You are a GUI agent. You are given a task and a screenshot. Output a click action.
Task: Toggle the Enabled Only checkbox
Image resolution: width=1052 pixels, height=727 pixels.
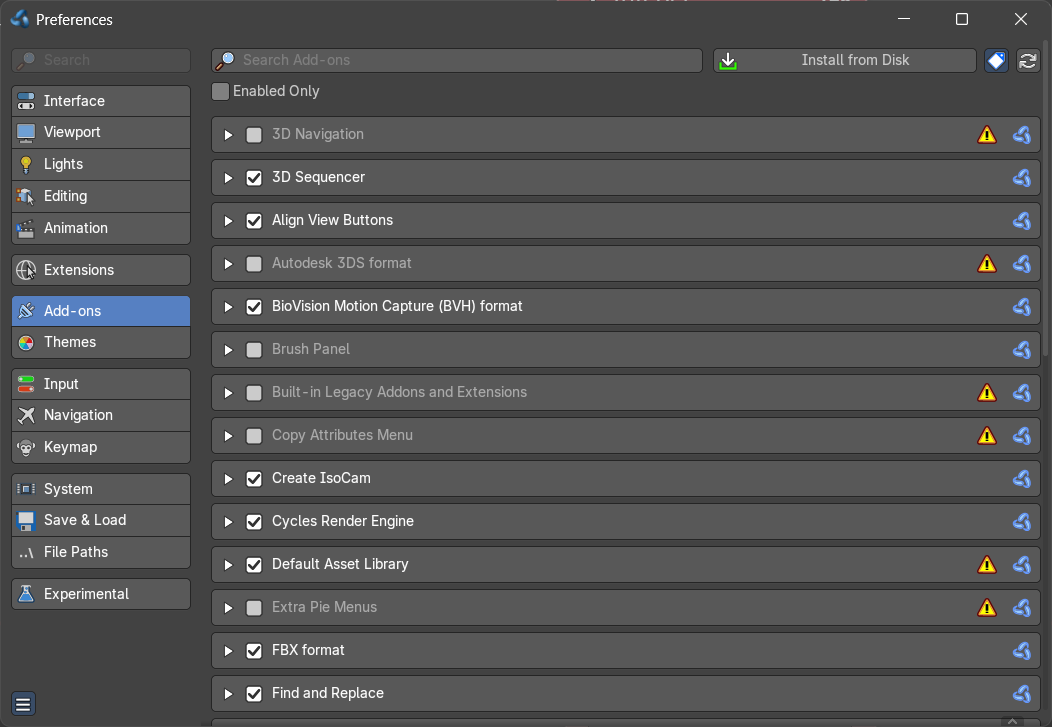tap(220, 91)
